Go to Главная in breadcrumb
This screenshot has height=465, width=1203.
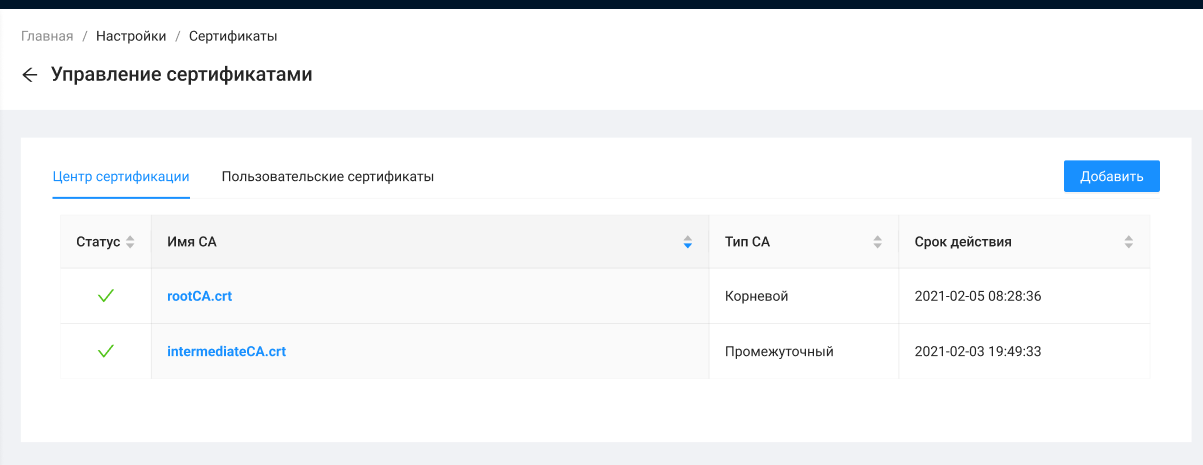pos(47,36)
